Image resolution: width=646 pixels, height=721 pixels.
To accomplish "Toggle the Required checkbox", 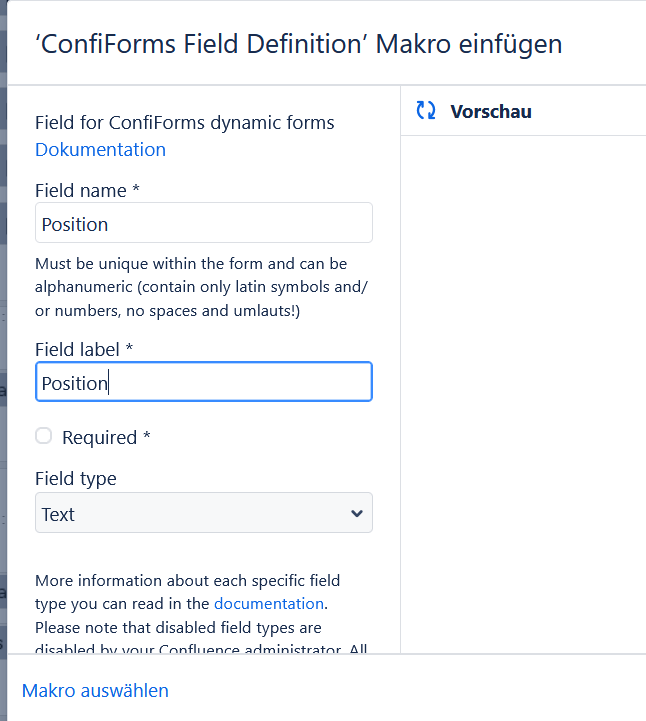I will point(44,436).
